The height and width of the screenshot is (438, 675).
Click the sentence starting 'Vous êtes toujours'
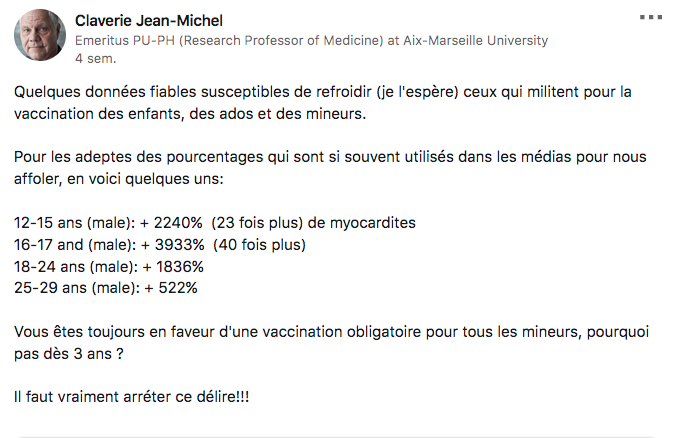click(x=331, y=332)
